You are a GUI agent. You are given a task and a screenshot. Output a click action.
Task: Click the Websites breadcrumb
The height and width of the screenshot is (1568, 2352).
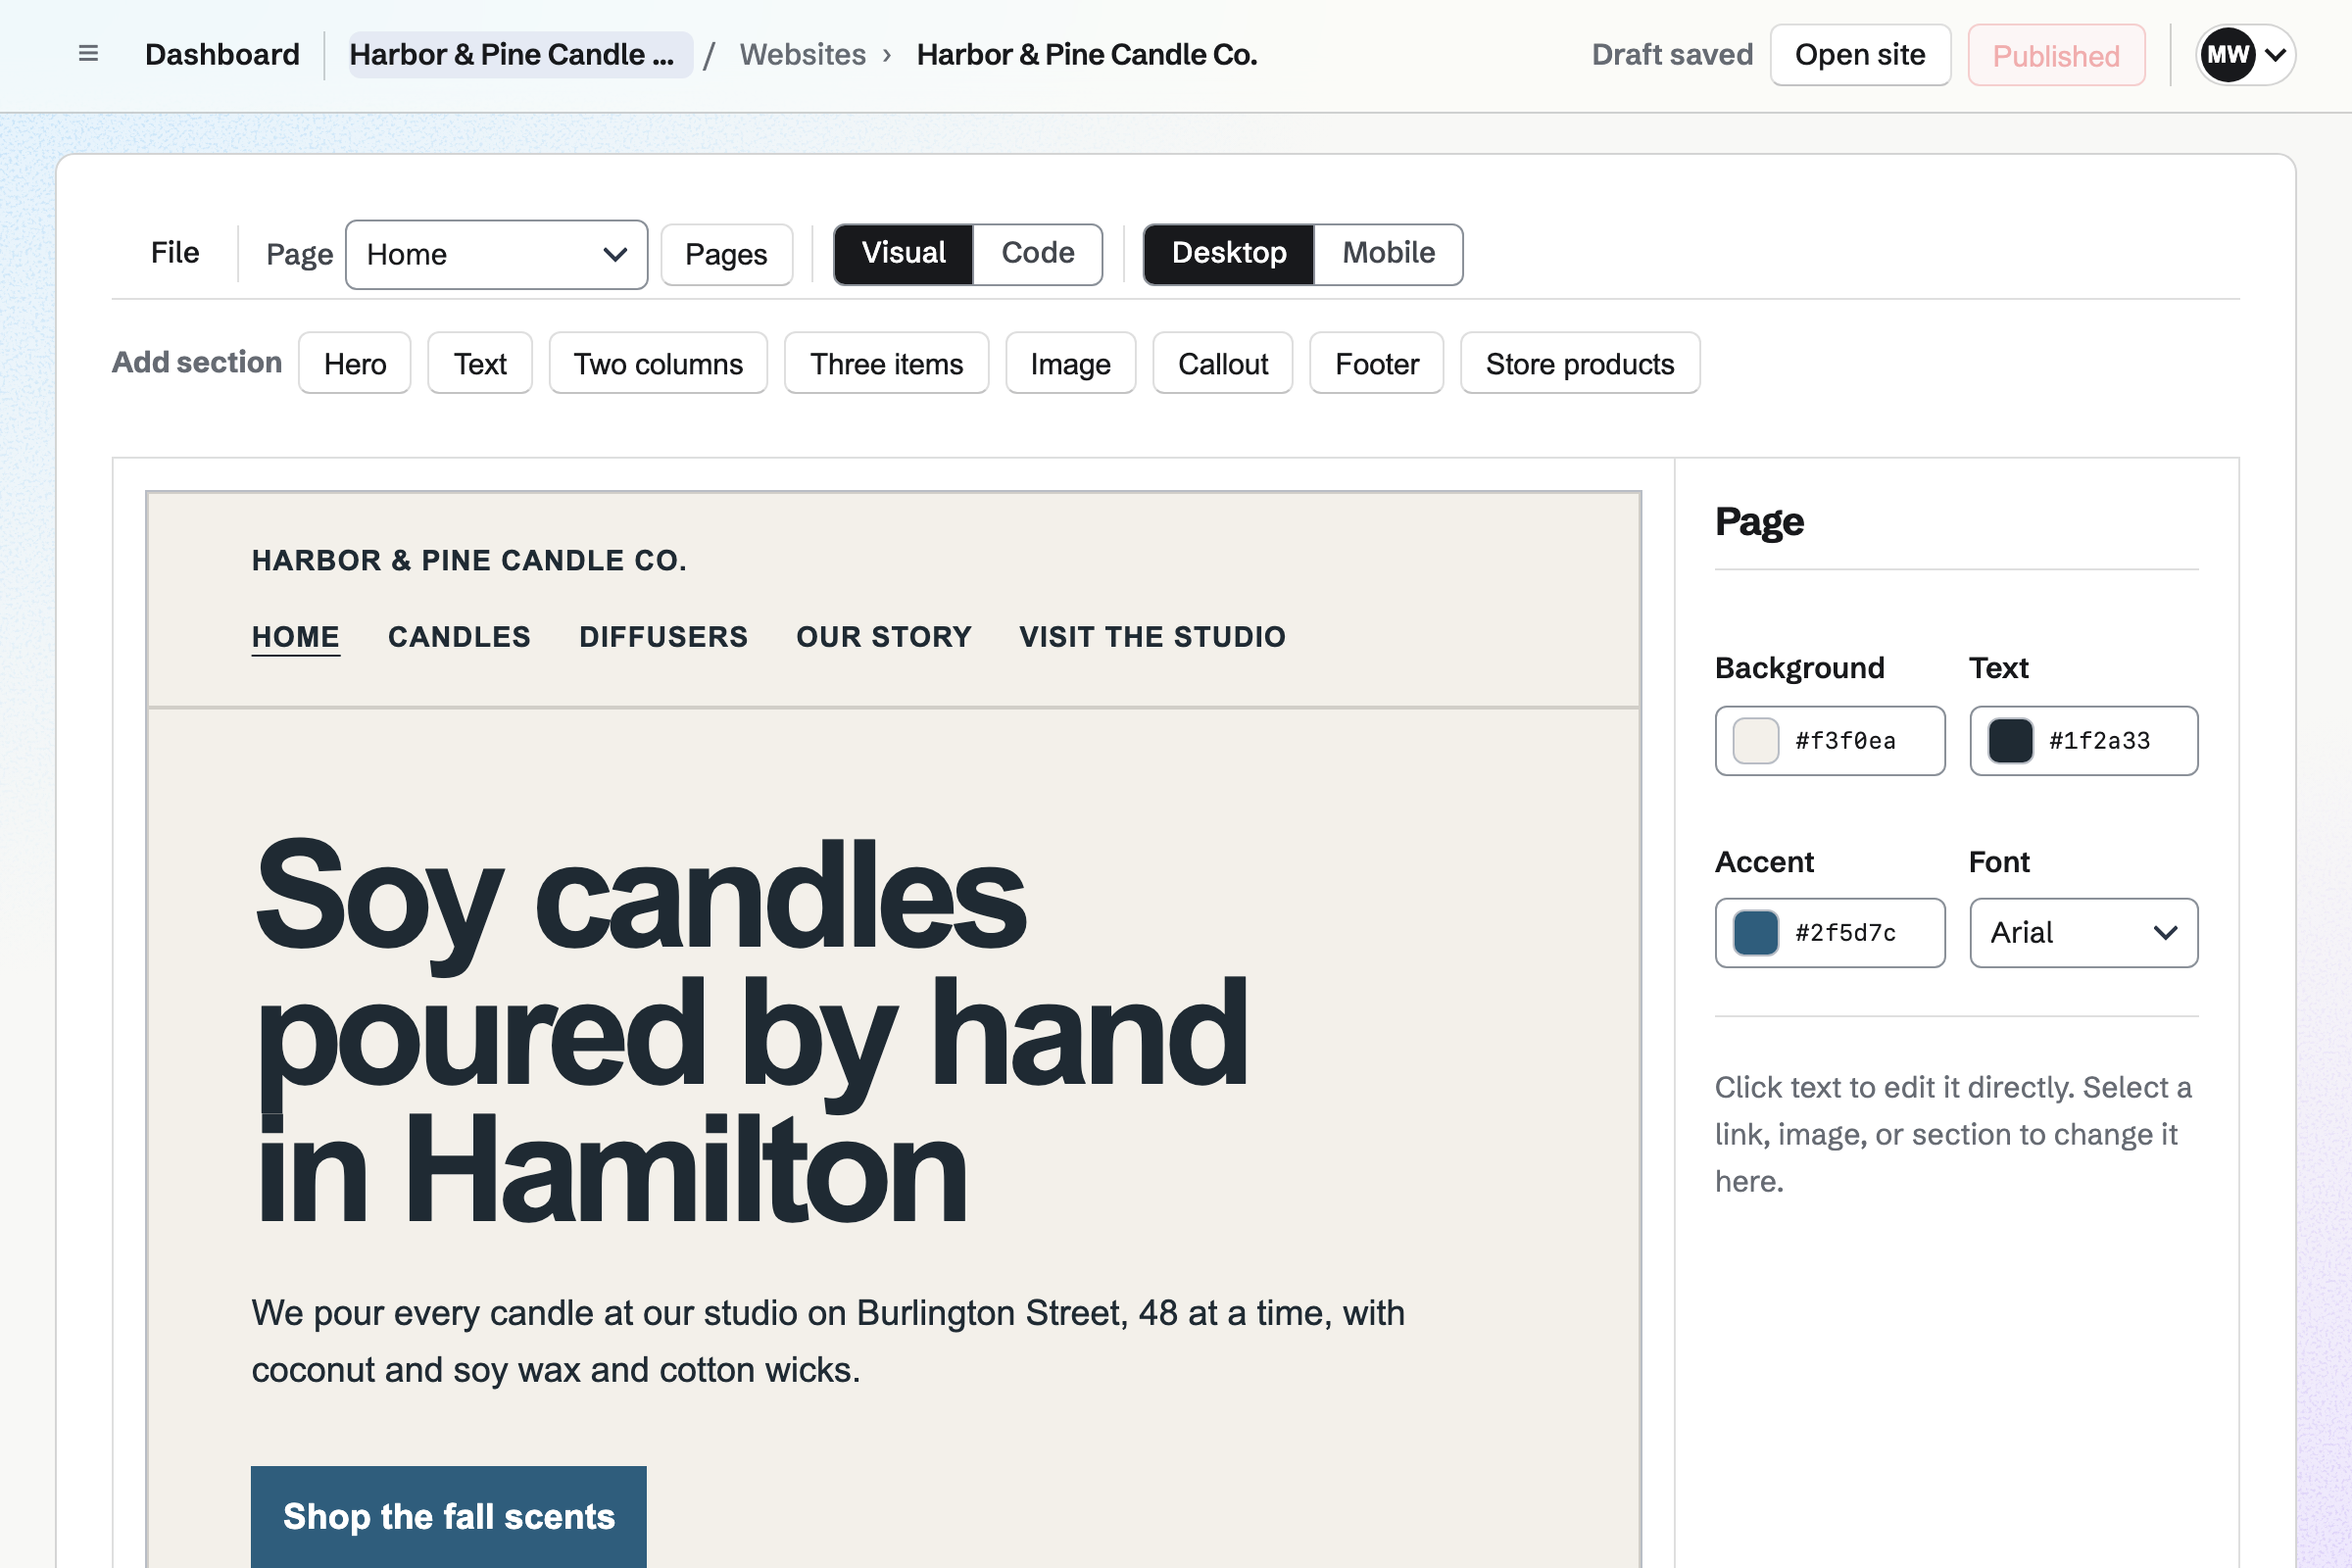click(x=802, y=55)
